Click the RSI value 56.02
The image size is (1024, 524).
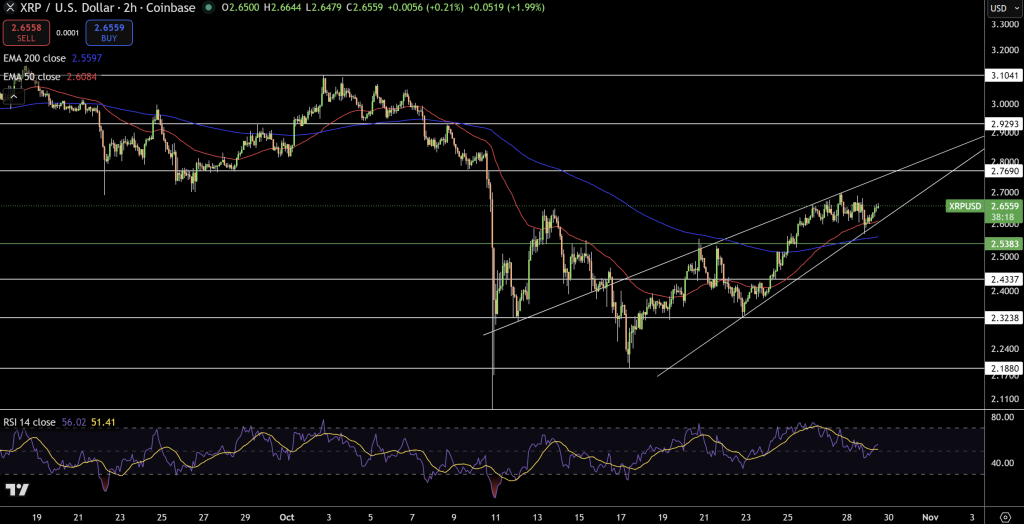72,422
